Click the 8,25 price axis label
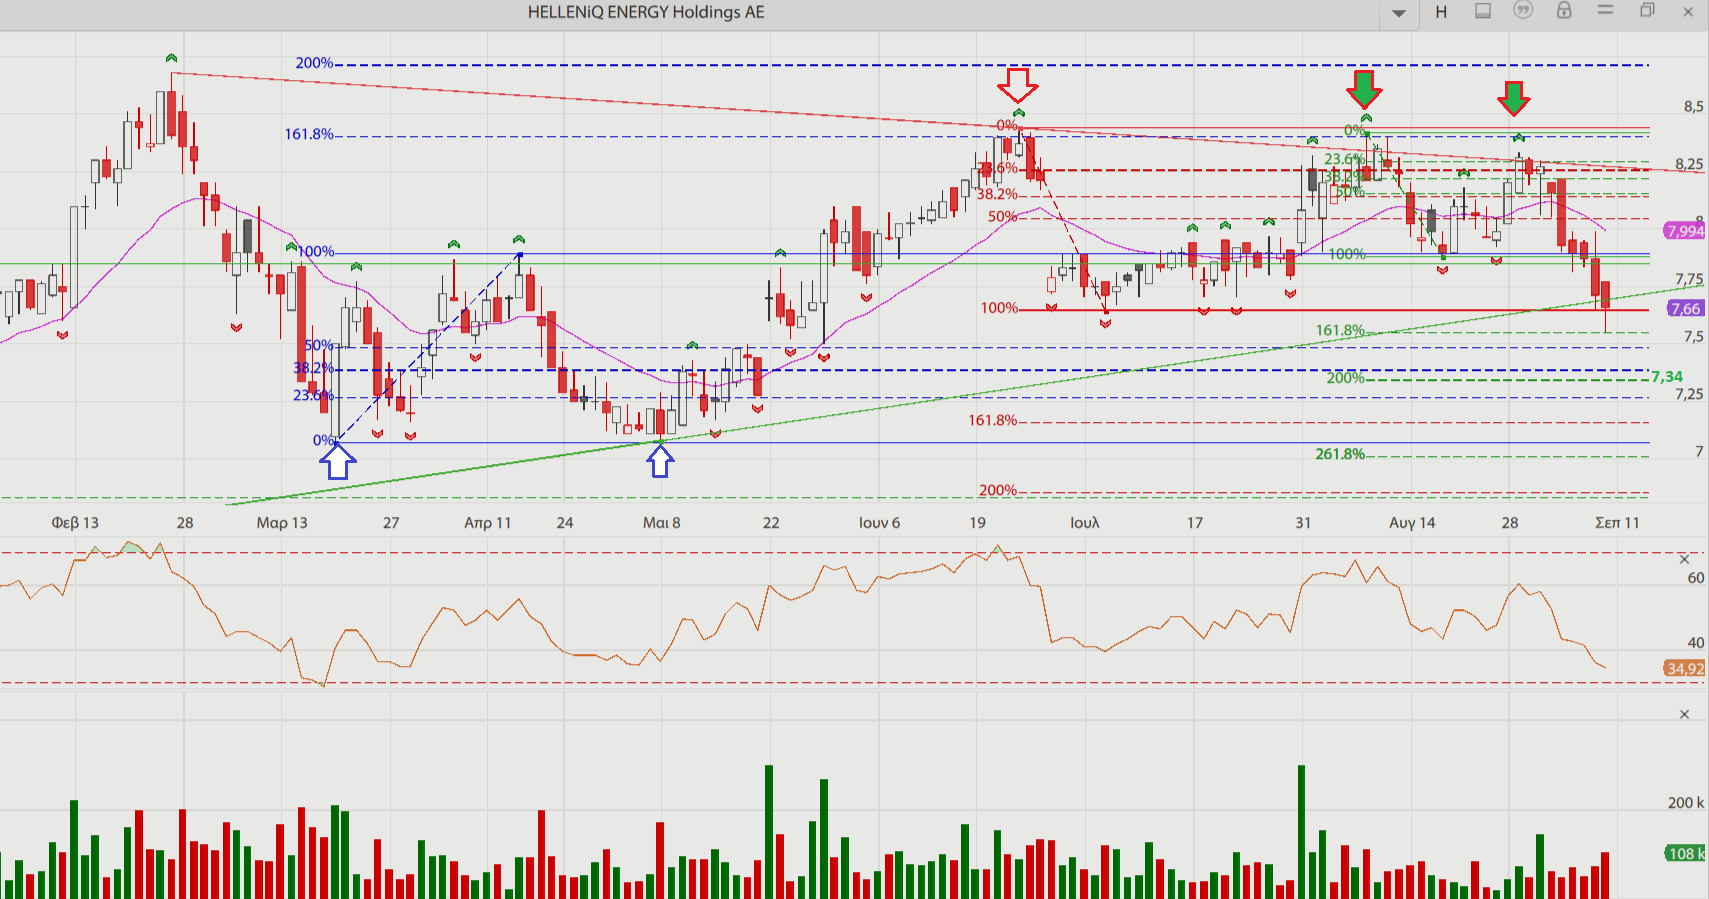The height and width of the screenshot is (899, 1709). 1689,164
